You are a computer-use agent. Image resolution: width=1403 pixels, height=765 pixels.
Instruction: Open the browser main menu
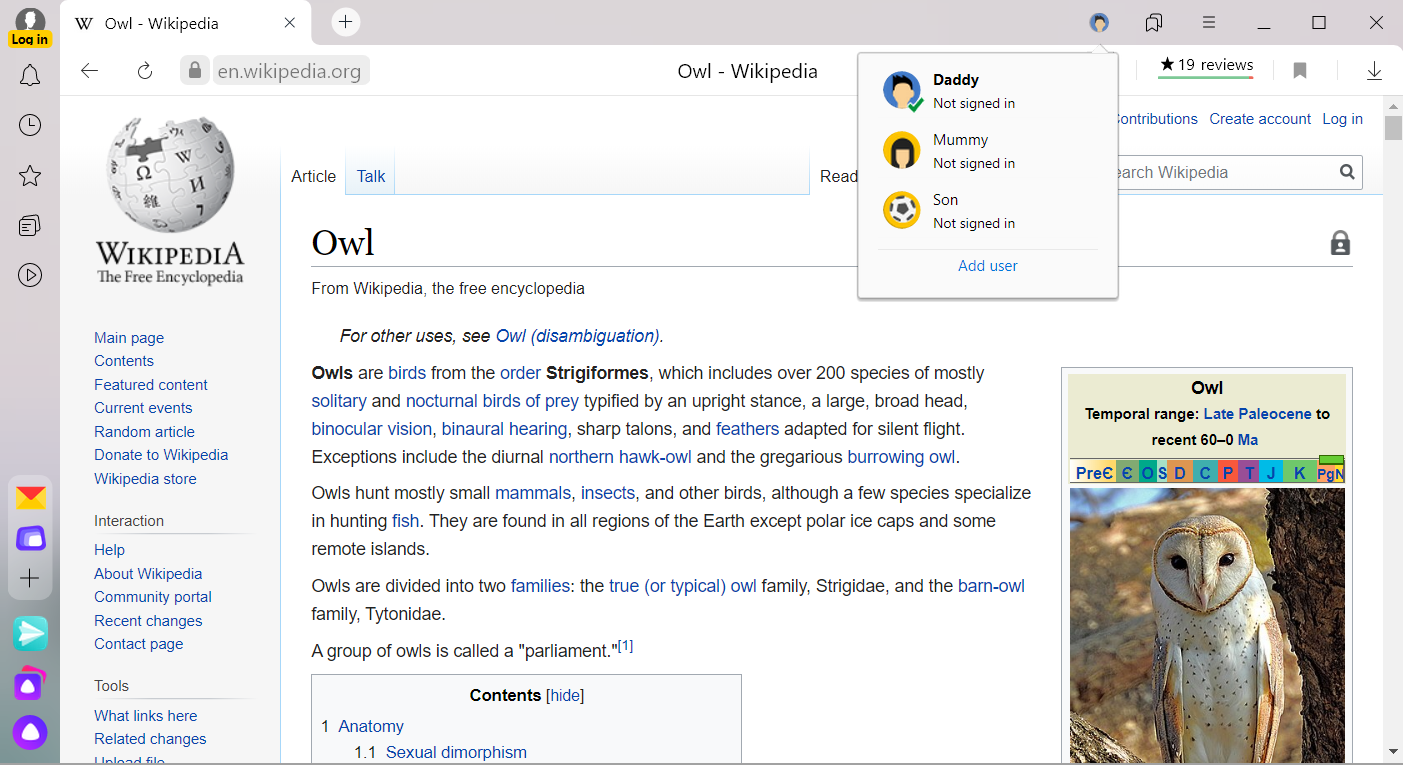[1209, 22]
